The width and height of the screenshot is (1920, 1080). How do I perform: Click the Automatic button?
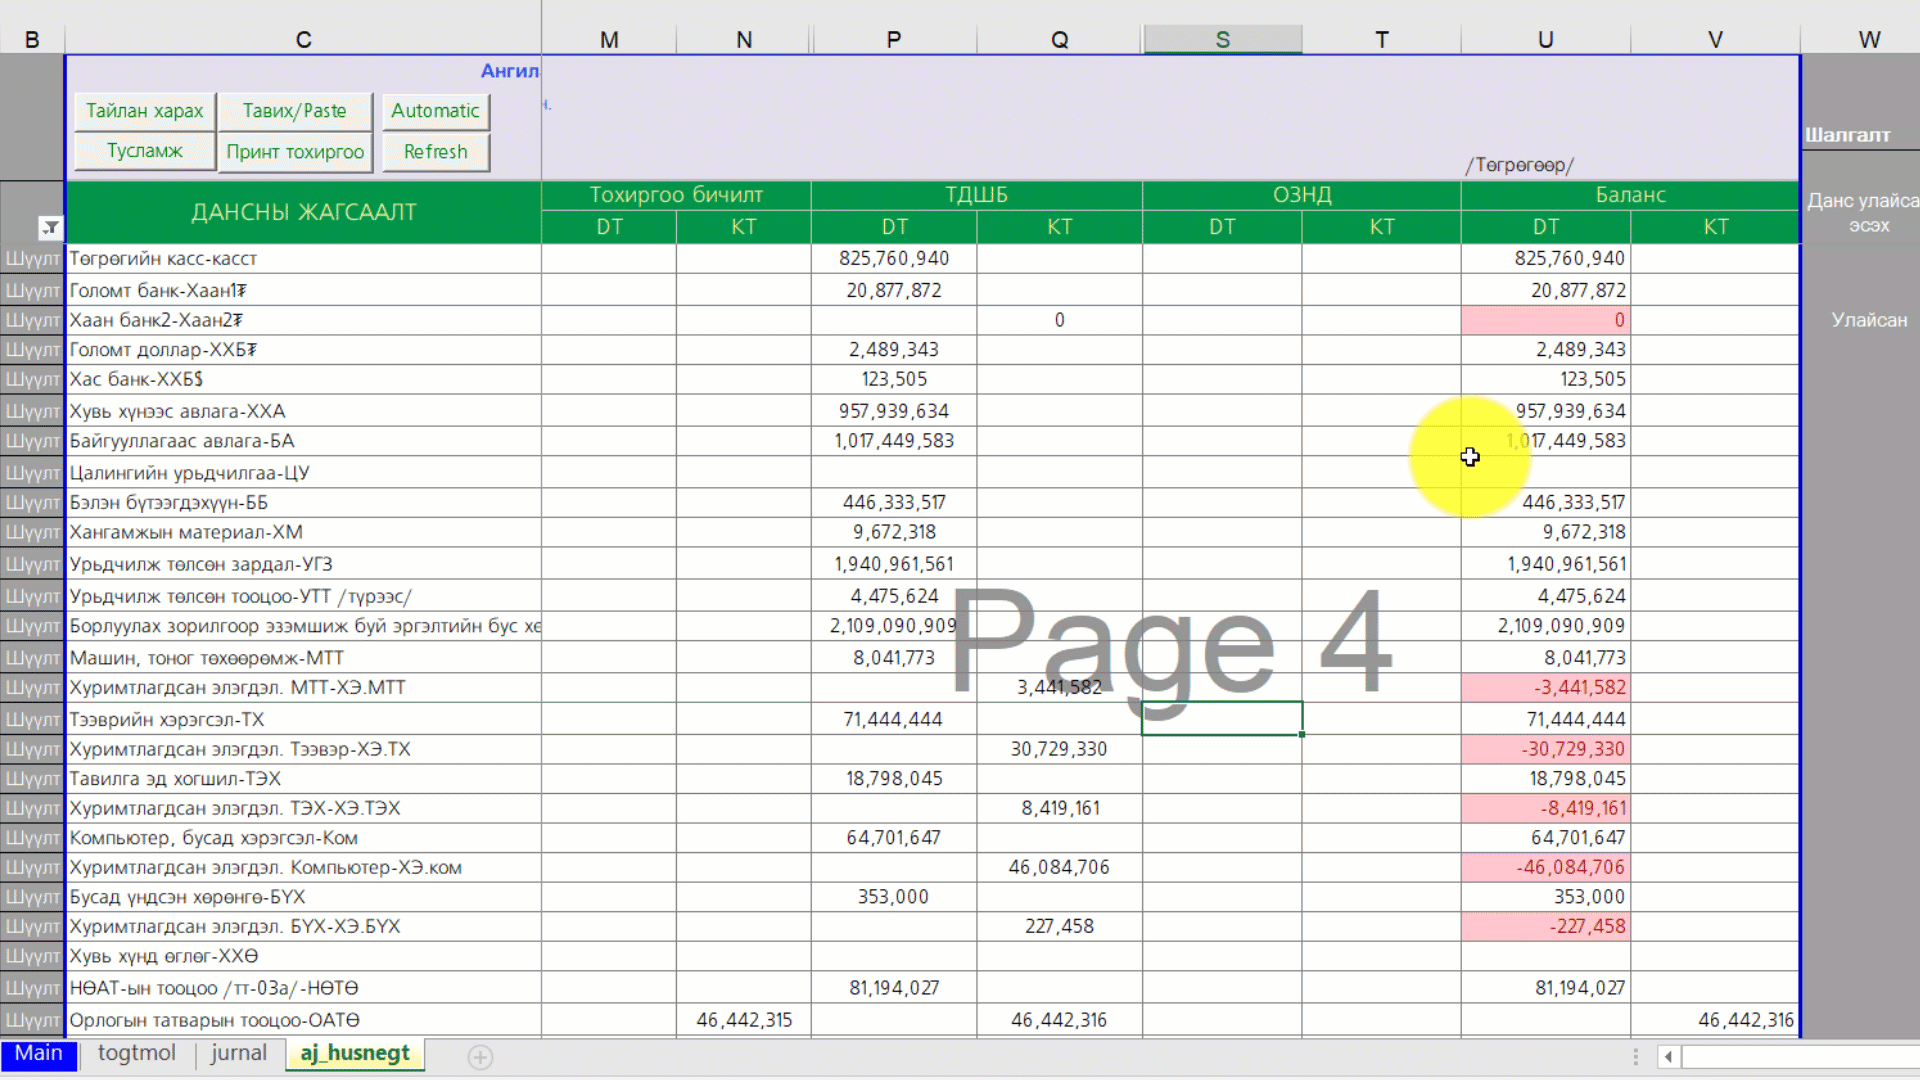435,111
